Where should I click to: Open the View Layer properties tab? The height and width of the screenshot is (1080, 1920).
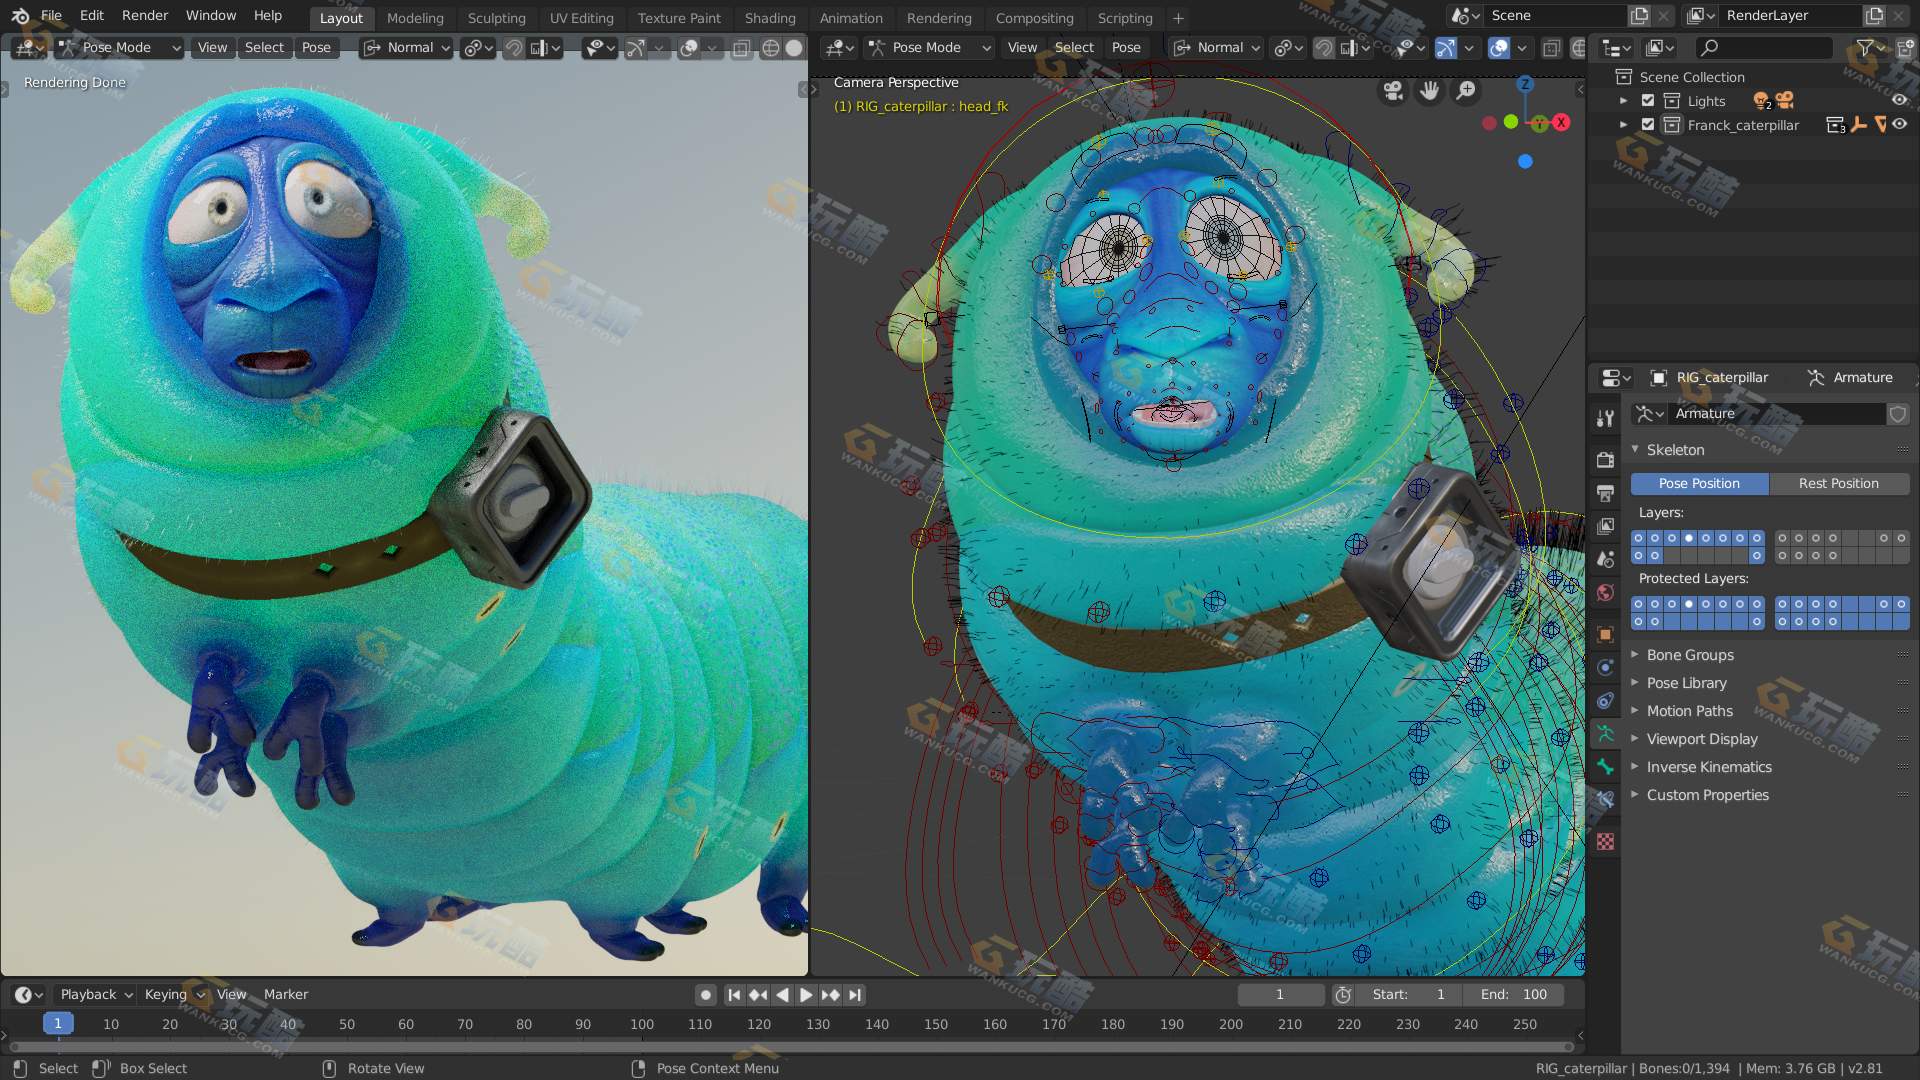click(x=1605, y=526)
